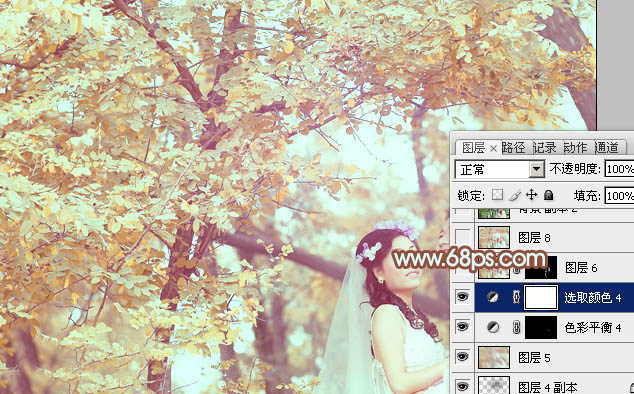Select the 图层 4 副本 layer name
The width and height of the screenshot is (634, 394).
(548, 388)
